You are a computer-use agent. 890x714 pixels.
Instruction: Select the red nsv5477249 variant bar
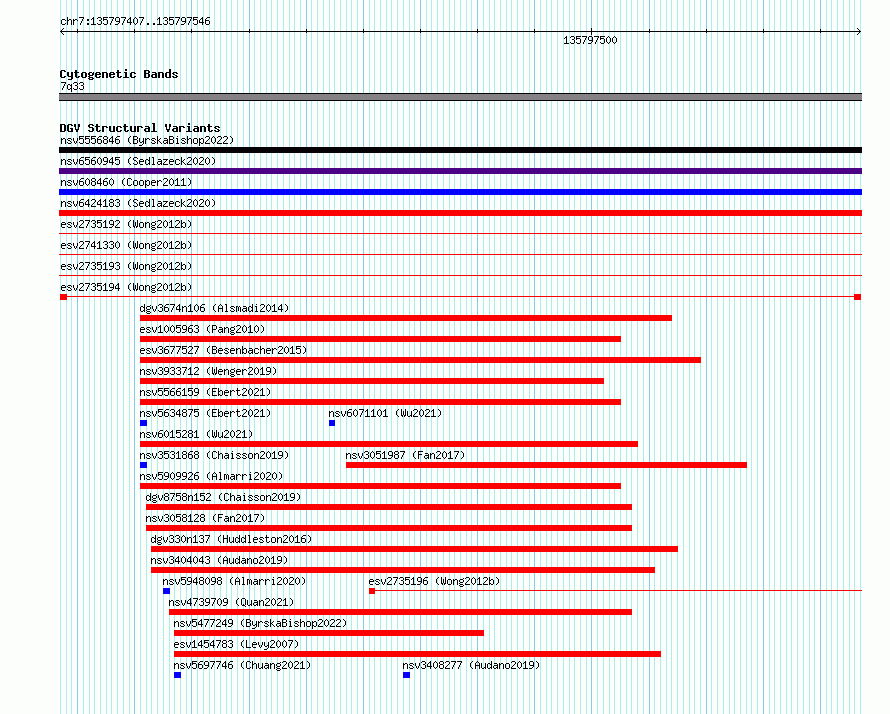coord(329,633)
